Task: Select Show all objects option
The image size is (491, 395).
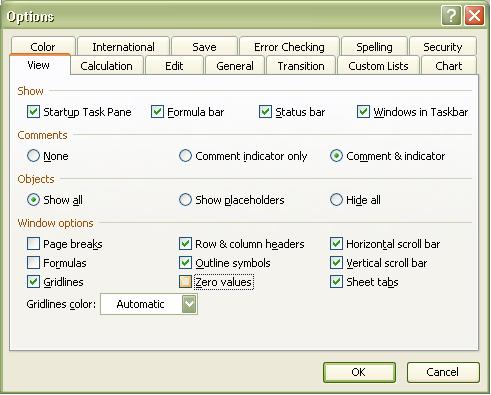Action: coord(33,200)
